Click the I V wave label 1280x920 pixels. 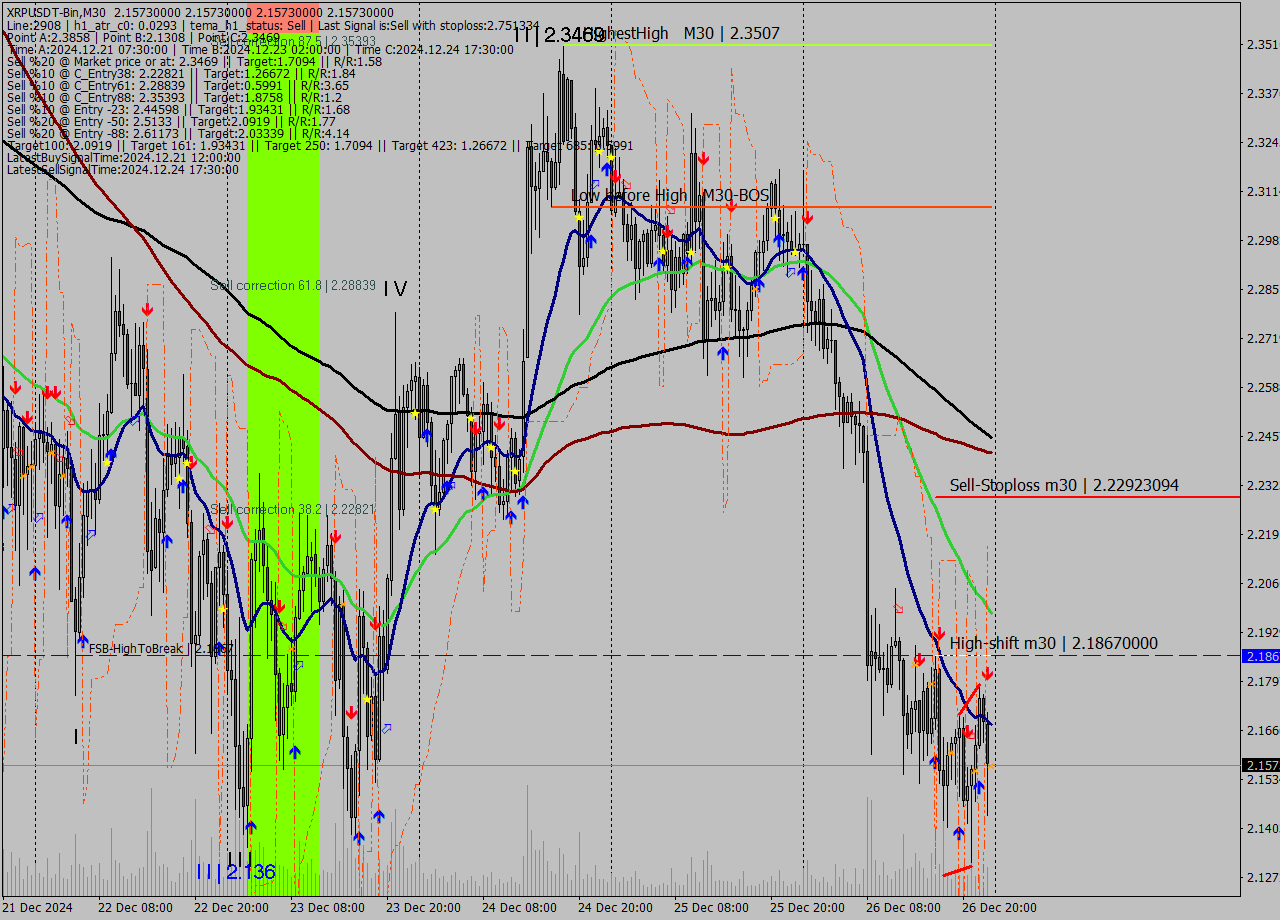(395, 289)
